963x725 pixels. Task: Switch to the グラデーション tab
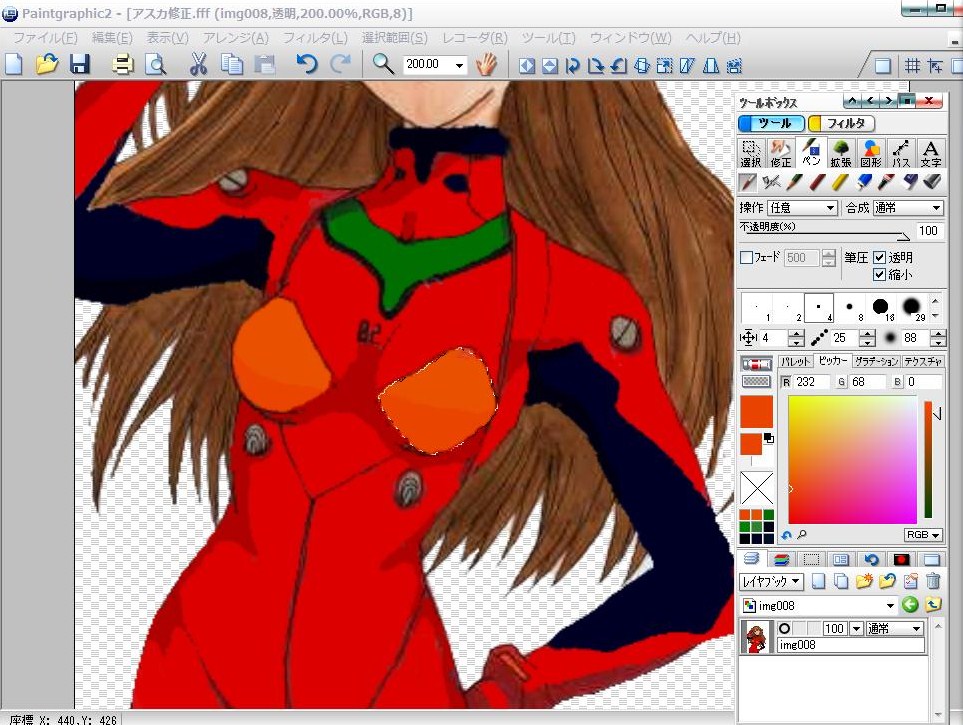point(876,362)
